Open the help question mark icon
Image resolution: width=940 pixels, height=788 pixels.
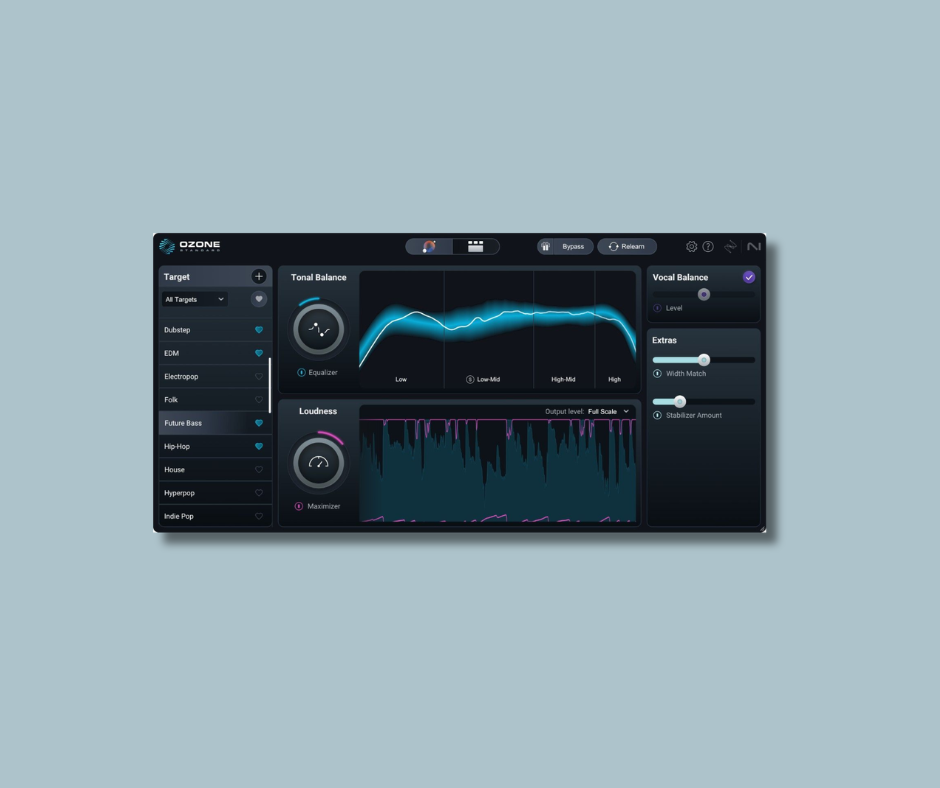pos(708,246)
